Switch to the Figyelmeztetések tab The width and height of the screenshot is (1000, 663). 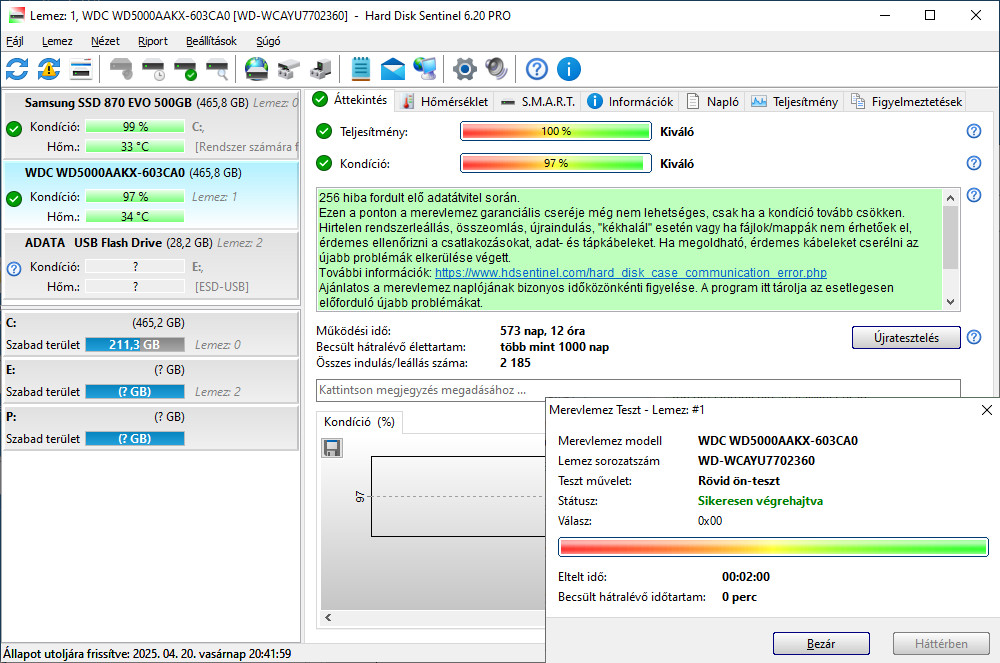click(x=906, y=101)
